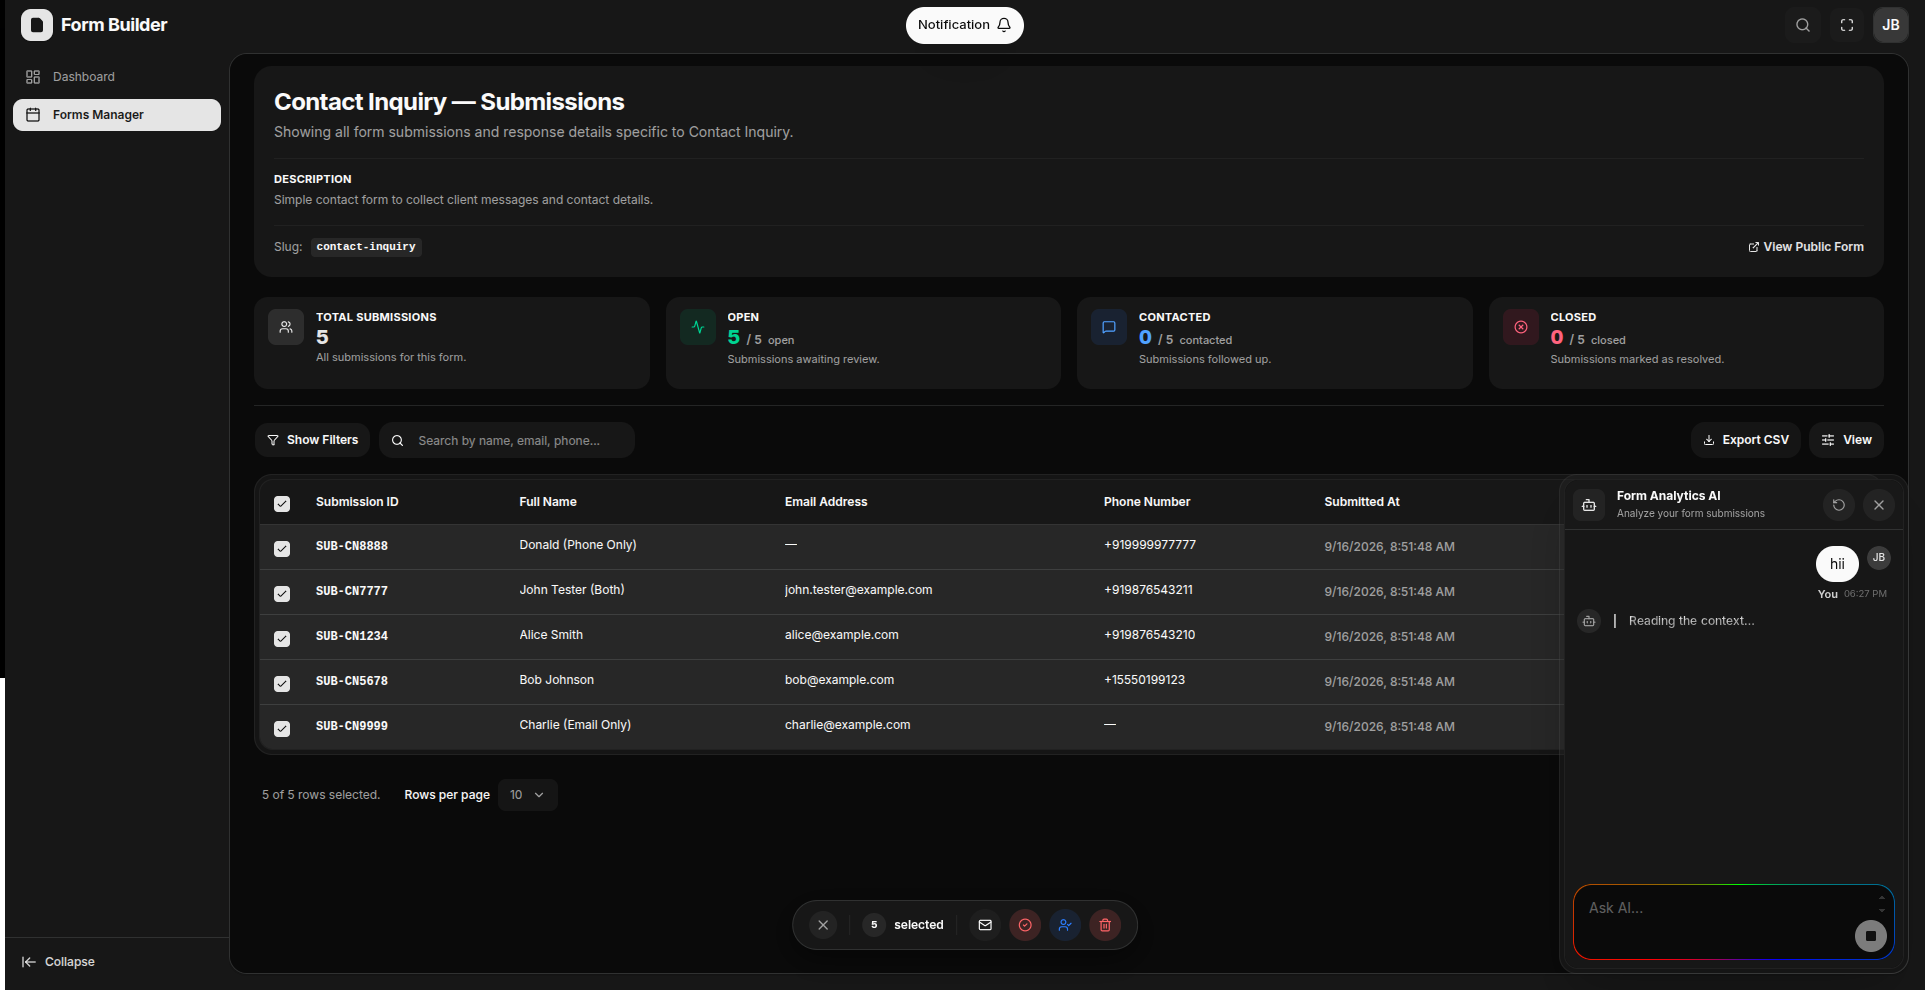Open the JB user avatar menu
The width and height of the screenshot is (1925, 990).
coord(1890,25)
